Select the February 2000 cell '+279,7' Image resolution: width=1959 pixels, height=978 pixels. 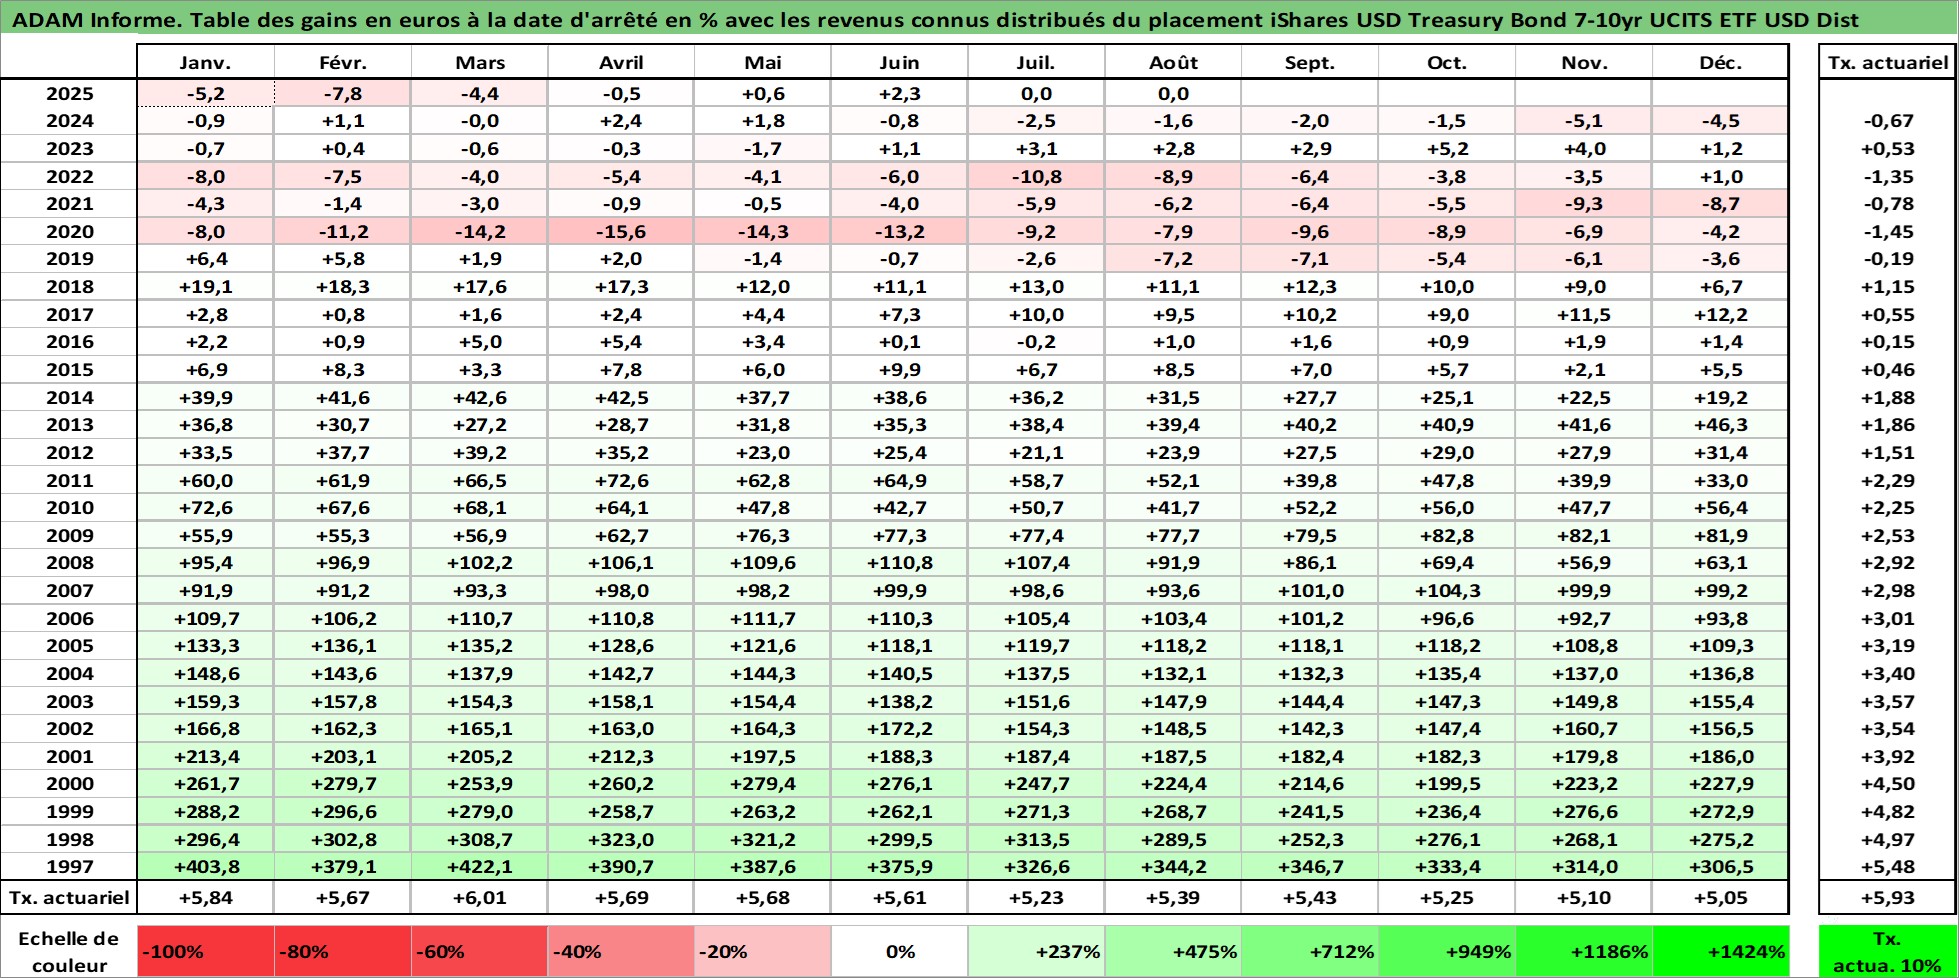click(342, 784)
